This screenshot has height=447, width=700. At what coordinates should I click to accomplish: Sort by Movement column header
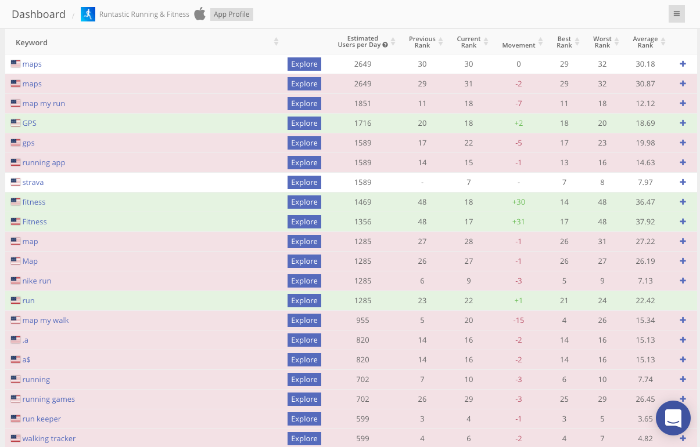click(x=518, y=45)
